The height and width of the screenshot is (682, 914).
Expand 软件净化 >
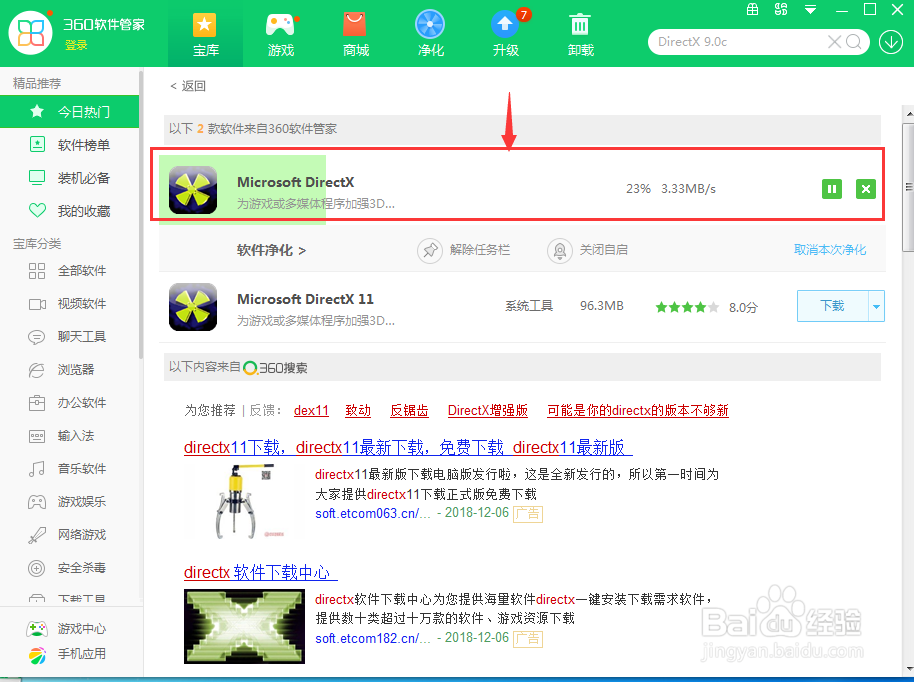[271, 250]
